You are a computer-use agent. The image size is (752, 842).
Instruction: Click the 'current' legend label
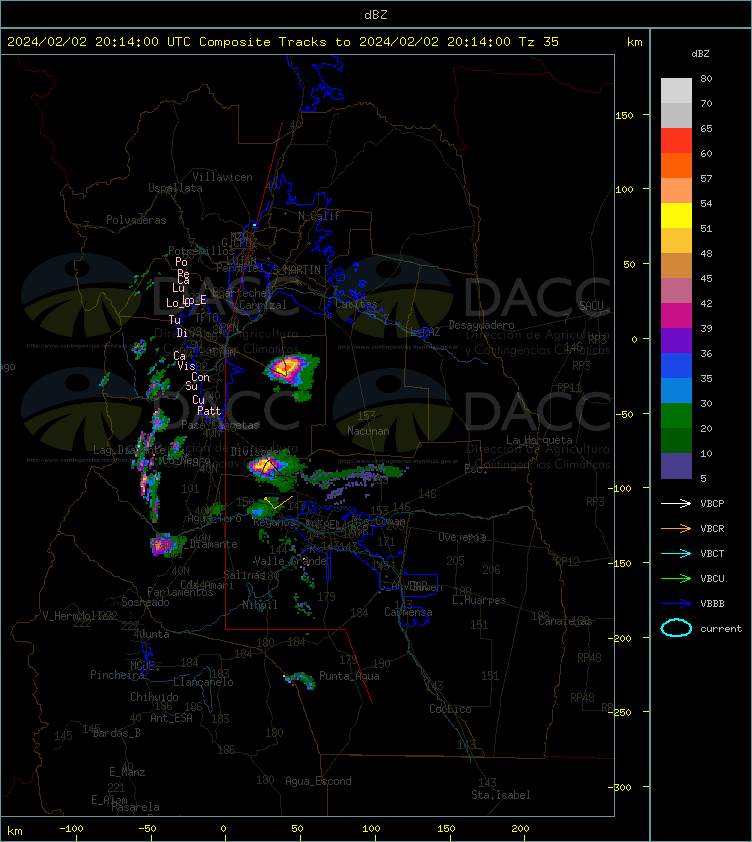tap(721, 628)
